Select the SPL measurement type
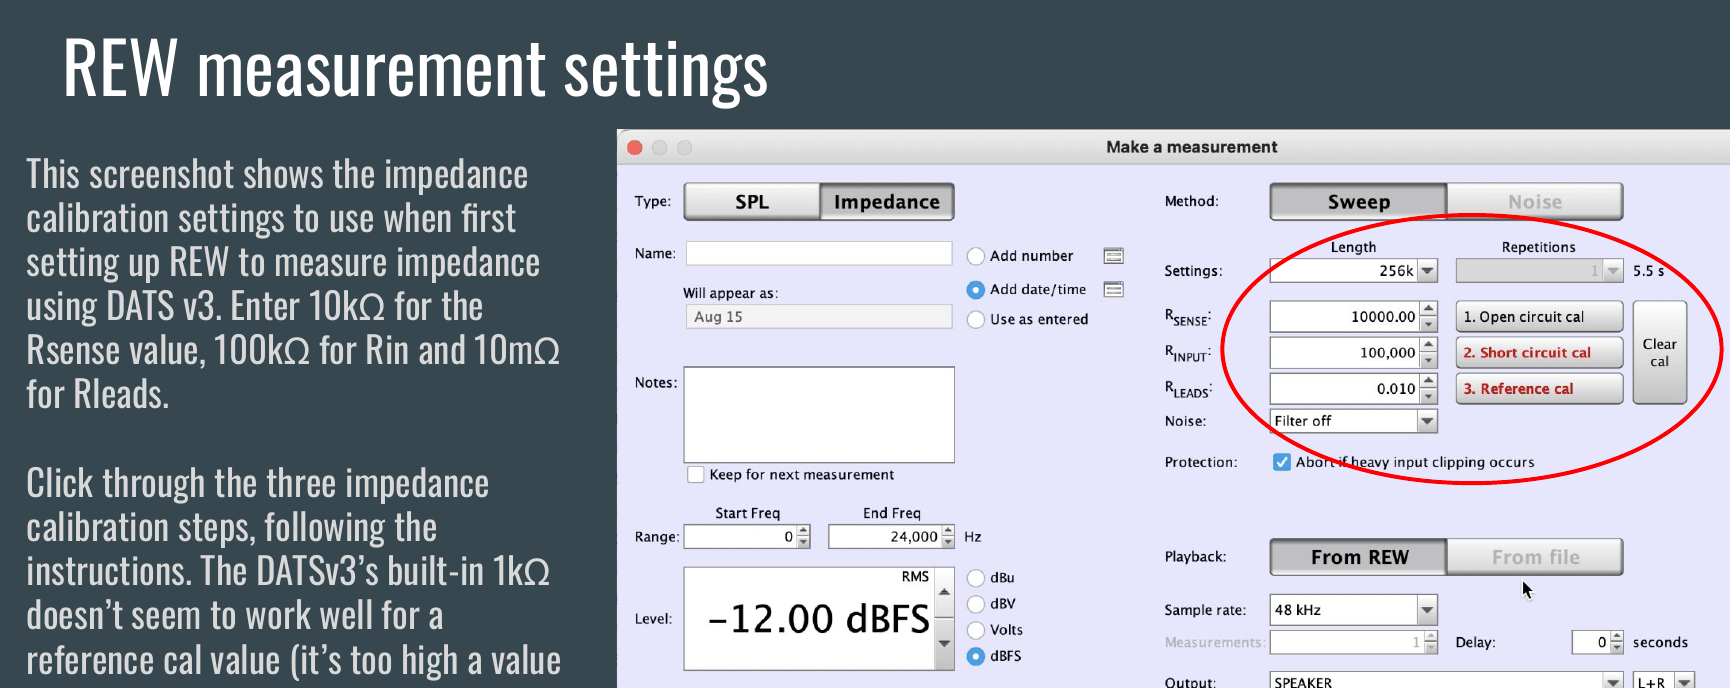Image resolution: width=1730 pixels, height=688 pixels. pyautogui.click(x=752, y=201)
